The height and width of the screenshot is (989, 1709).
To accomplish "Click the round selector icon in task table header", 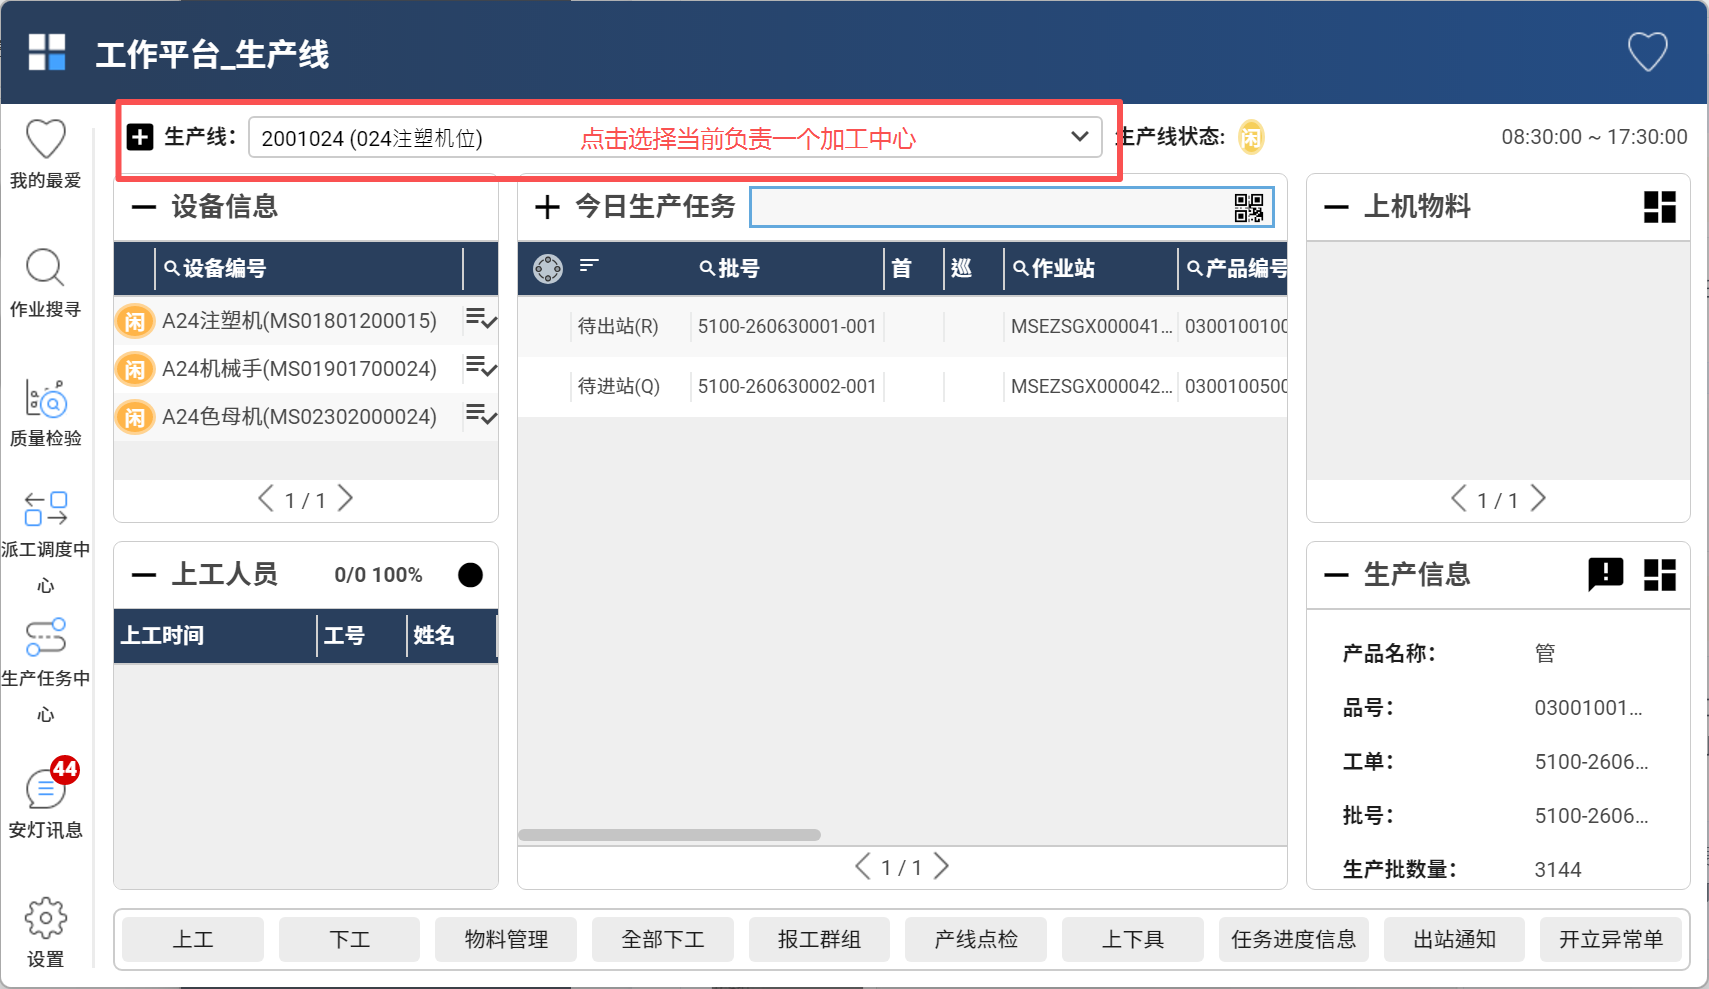I will click(548, 268).
